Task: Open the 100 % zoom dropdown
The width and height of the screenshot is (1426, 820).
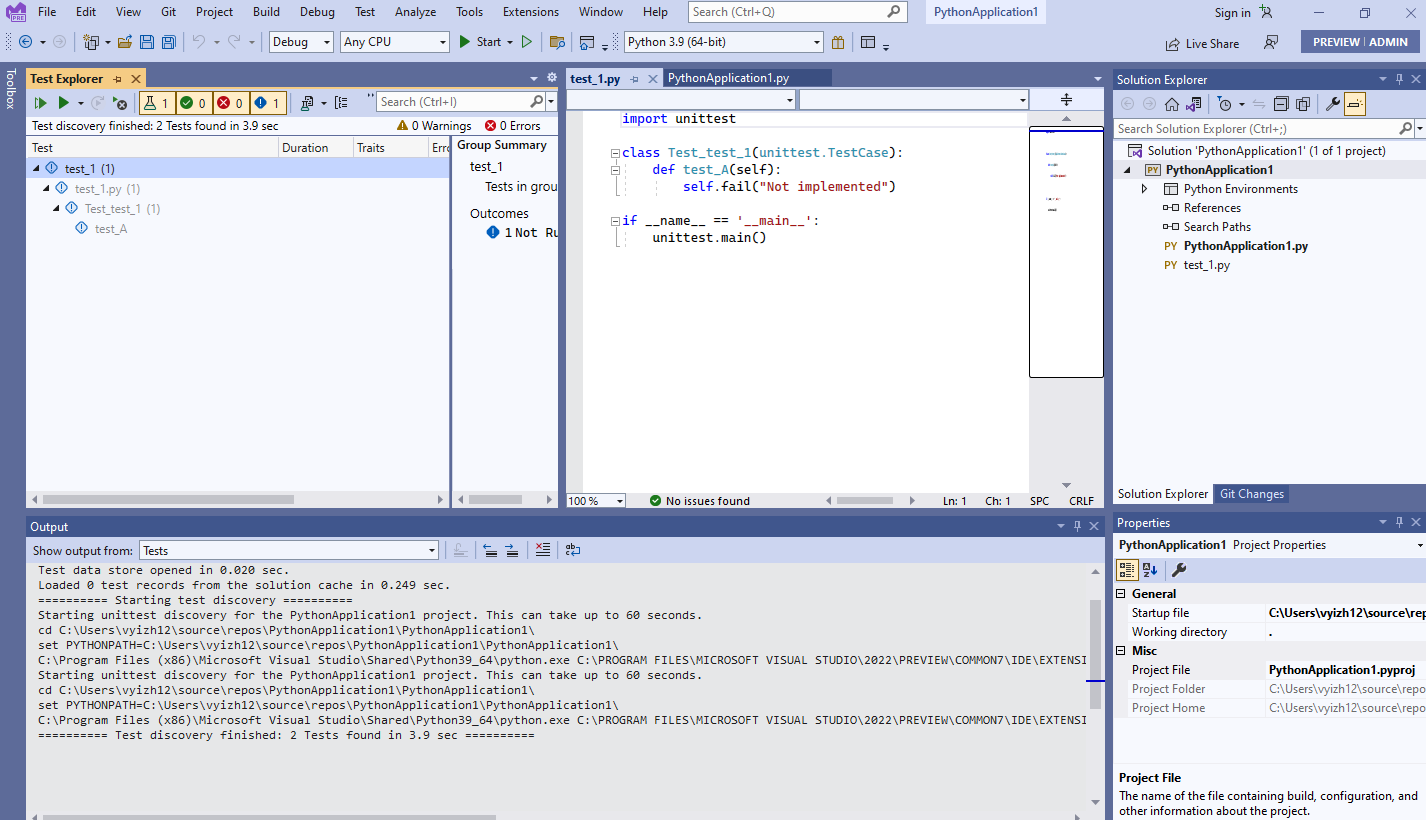Action: 596,501
